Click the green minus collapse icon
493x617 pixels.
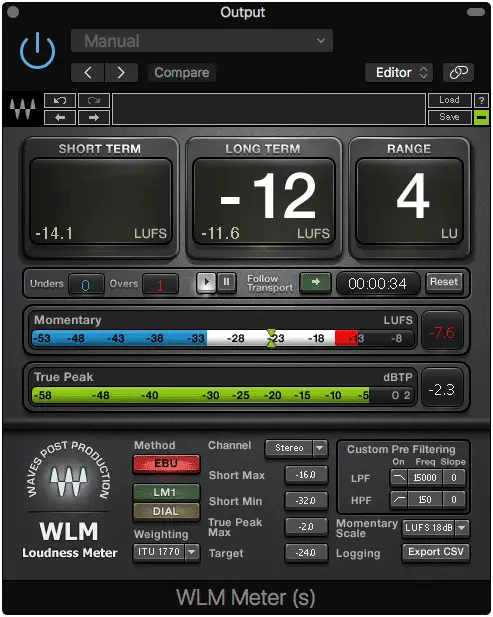tap(481, 117)
